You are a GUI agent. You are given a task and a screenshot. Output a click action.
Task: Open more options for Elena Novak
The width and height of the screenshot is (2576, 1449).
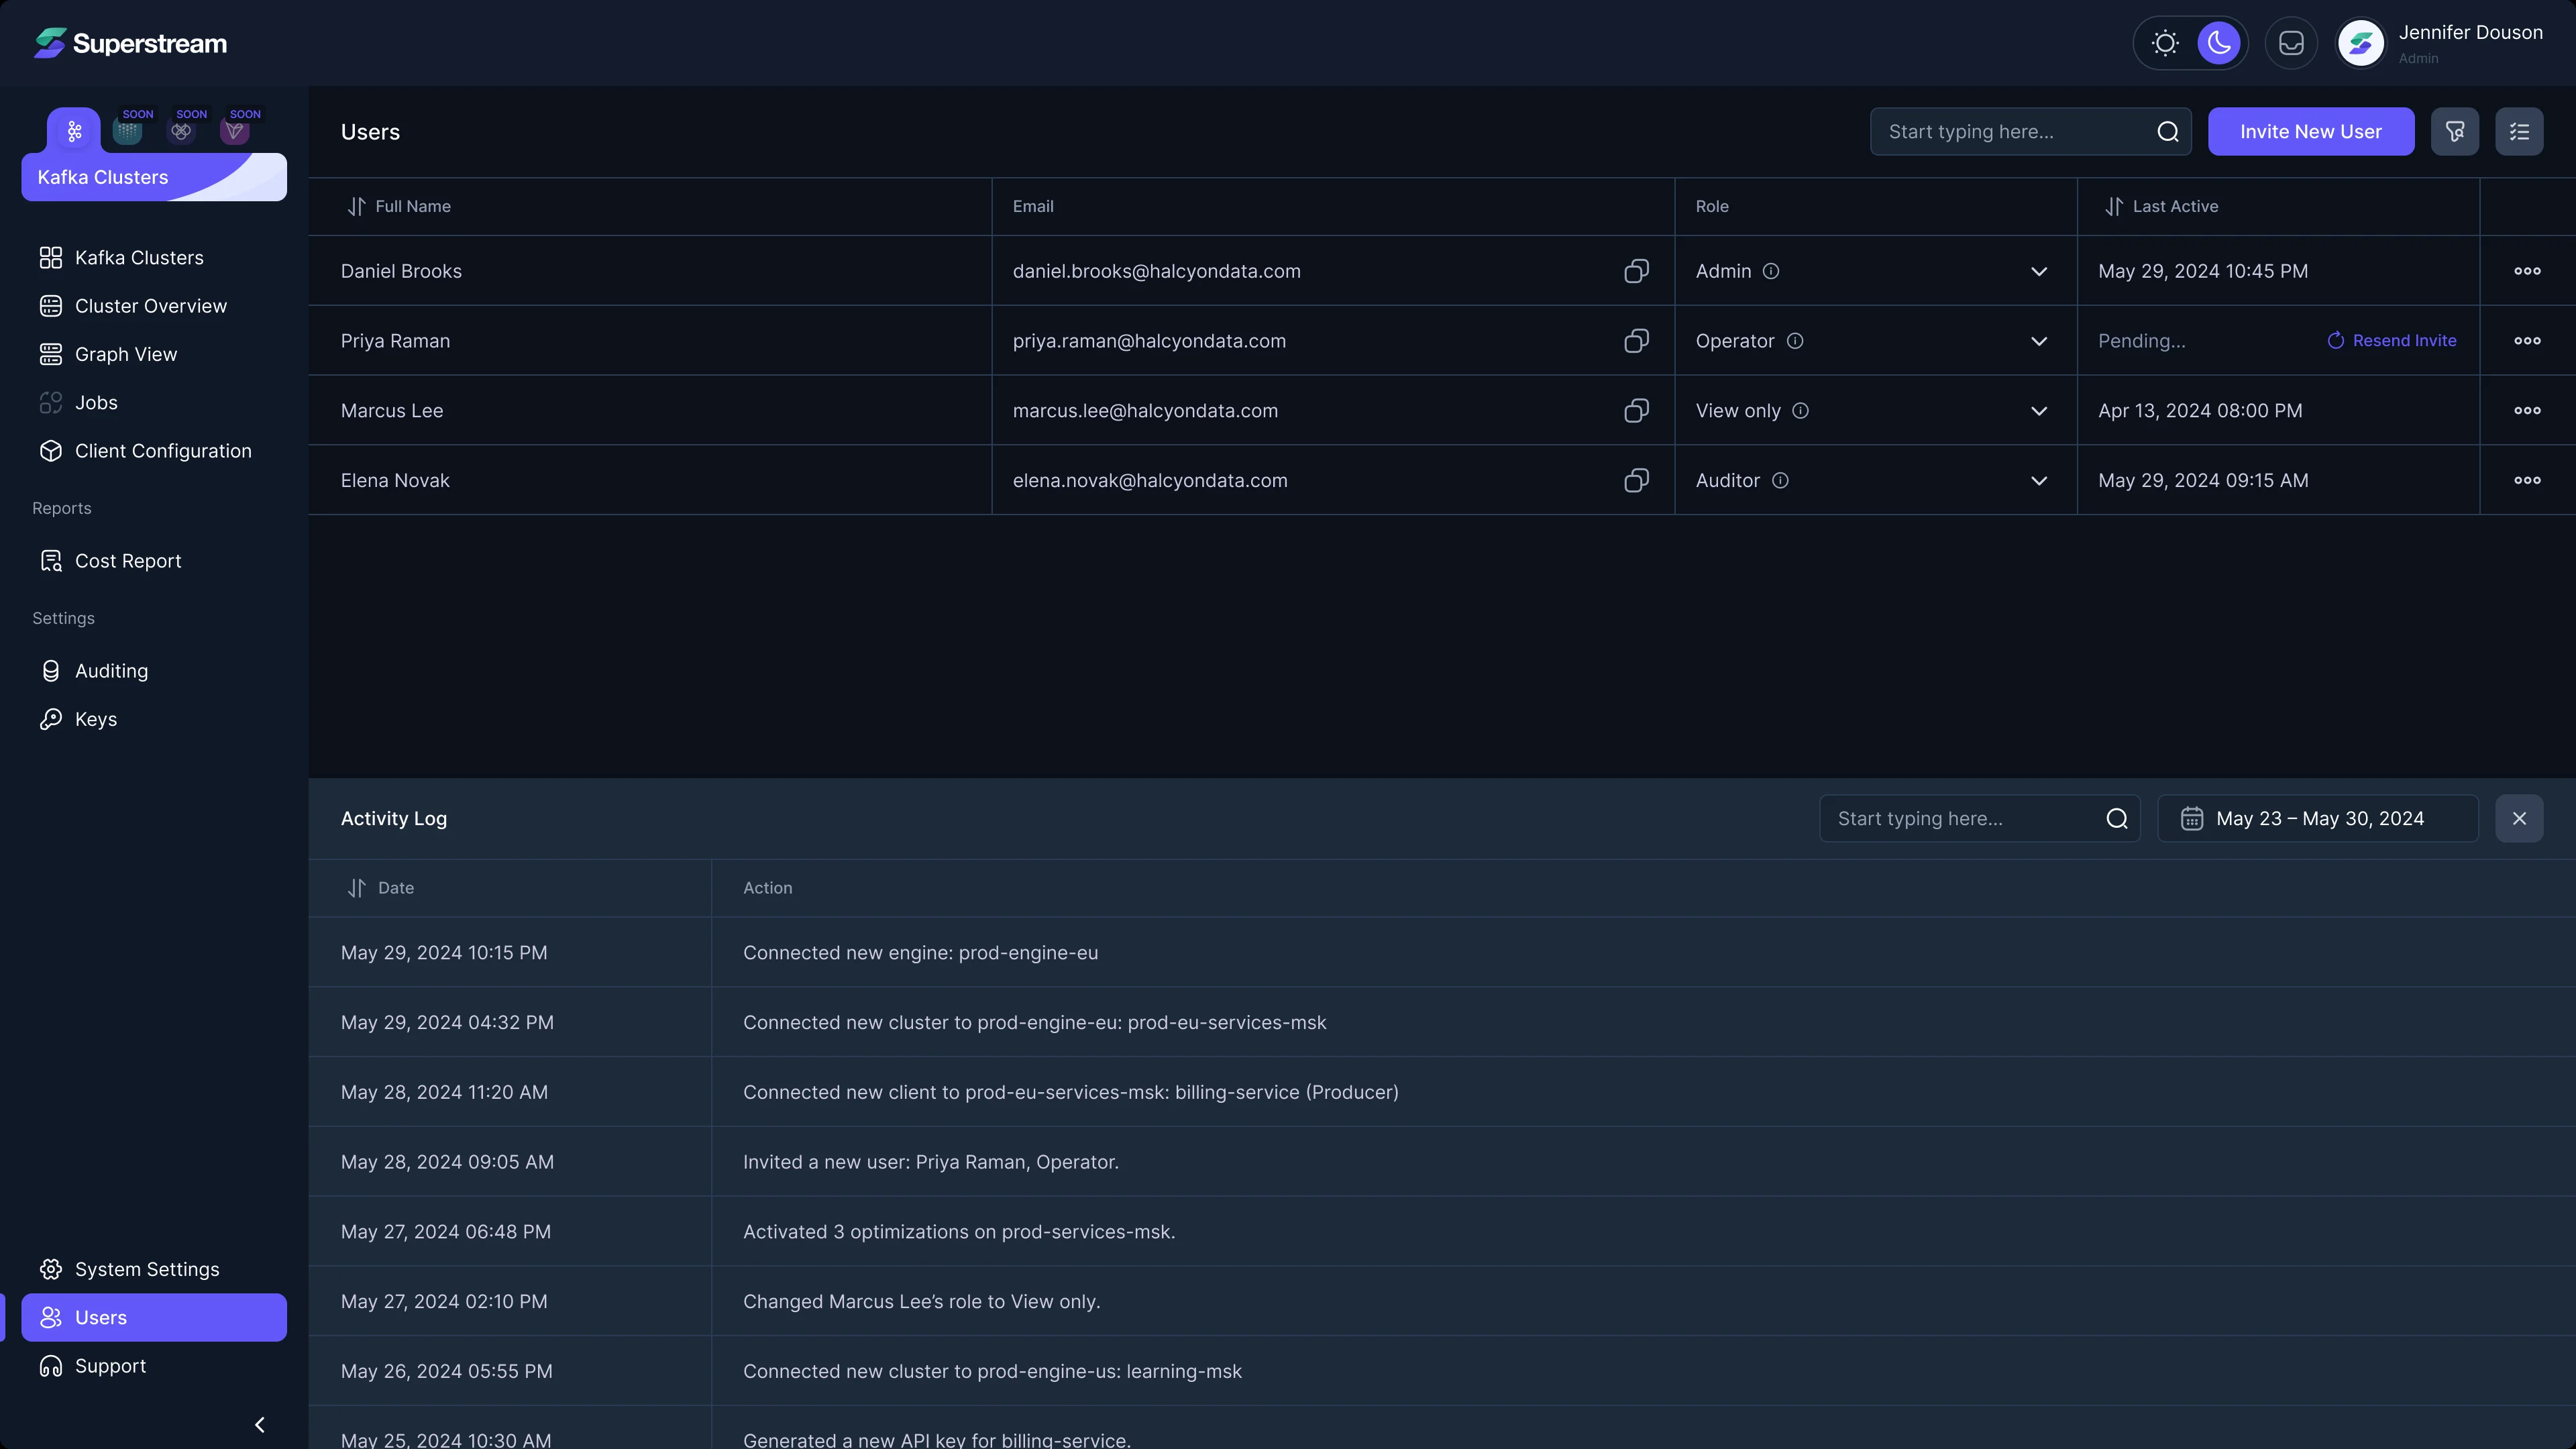pyautogui.click(x=2527, y=481)
